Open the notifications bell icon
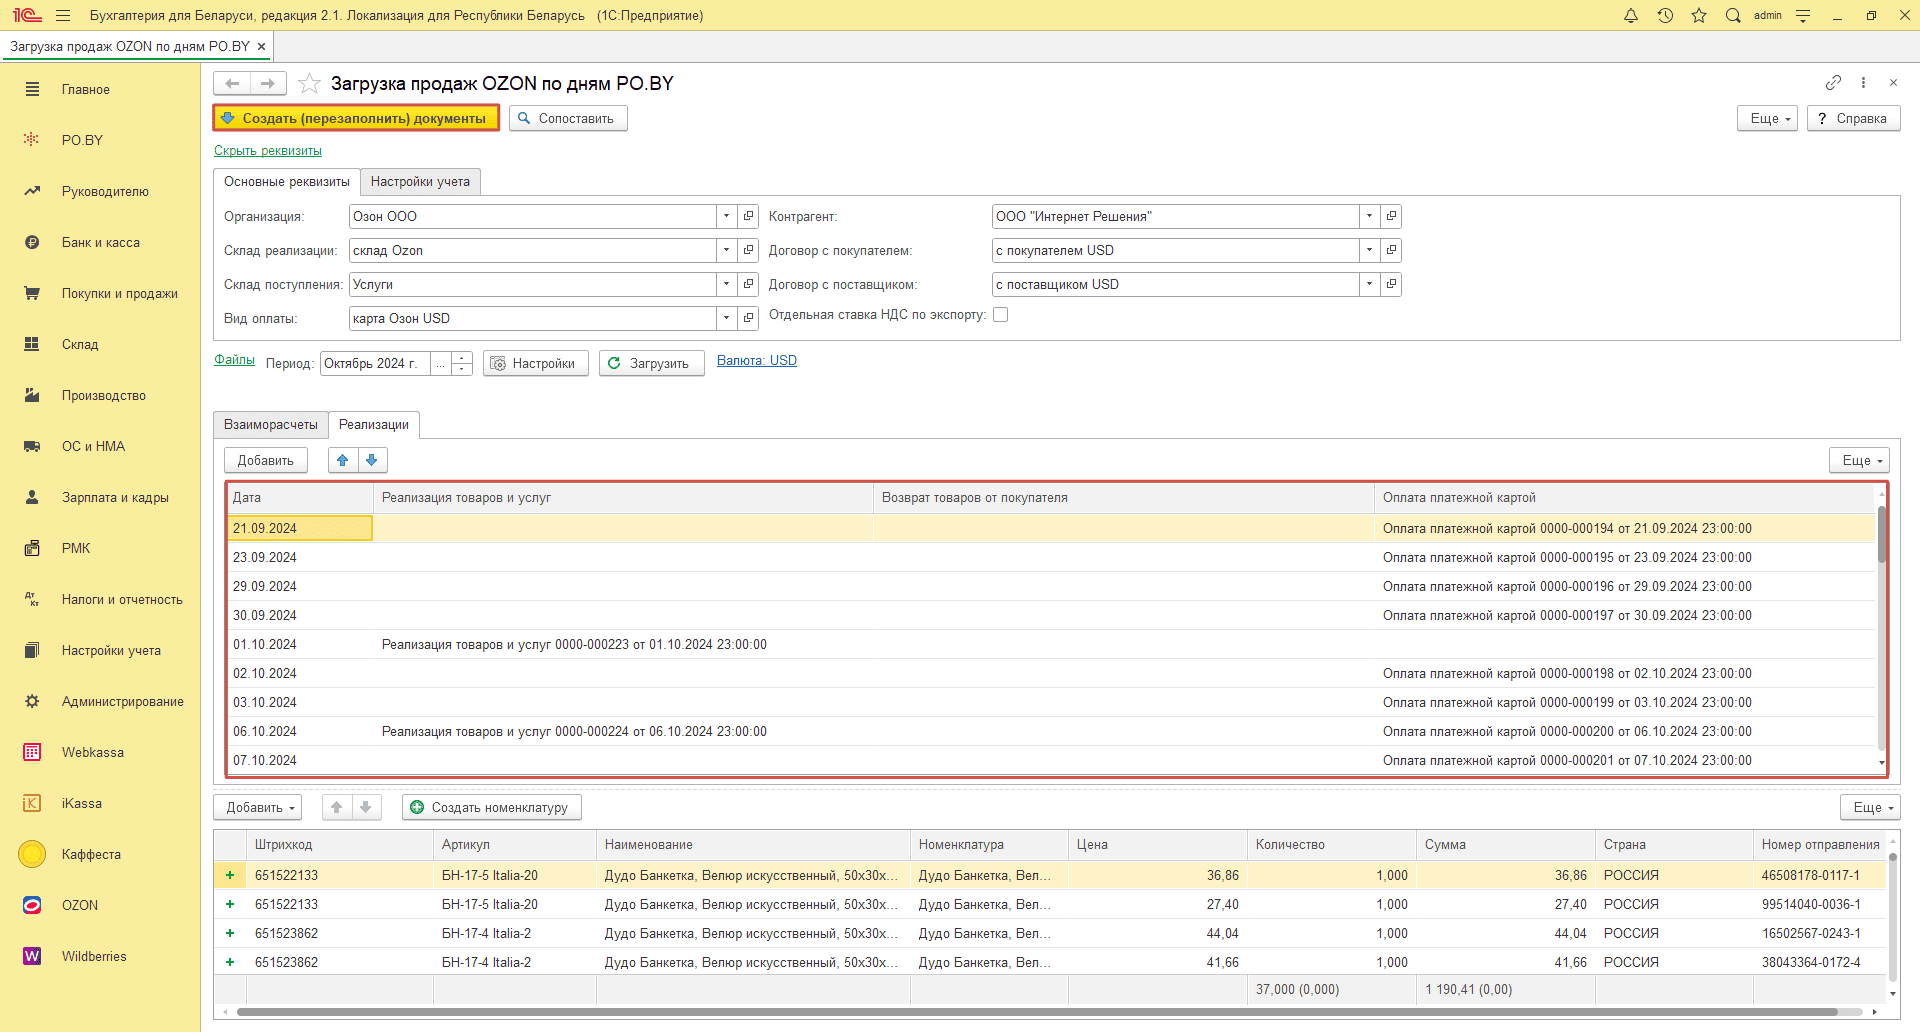 1631,16
